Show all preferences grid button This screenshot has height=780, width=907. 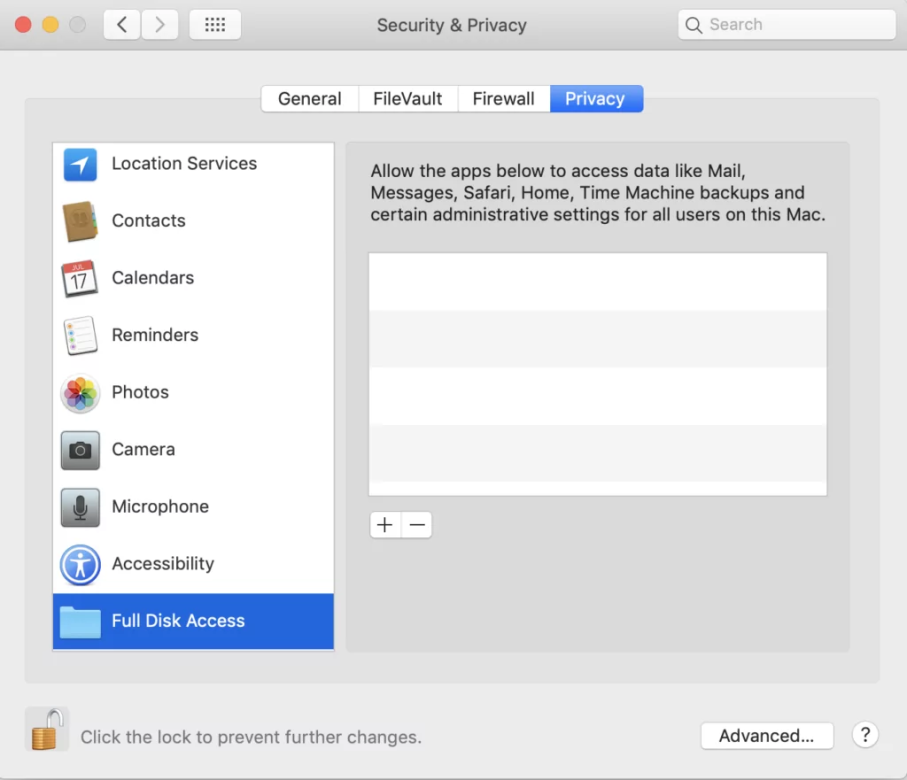(x=215, y=25)
